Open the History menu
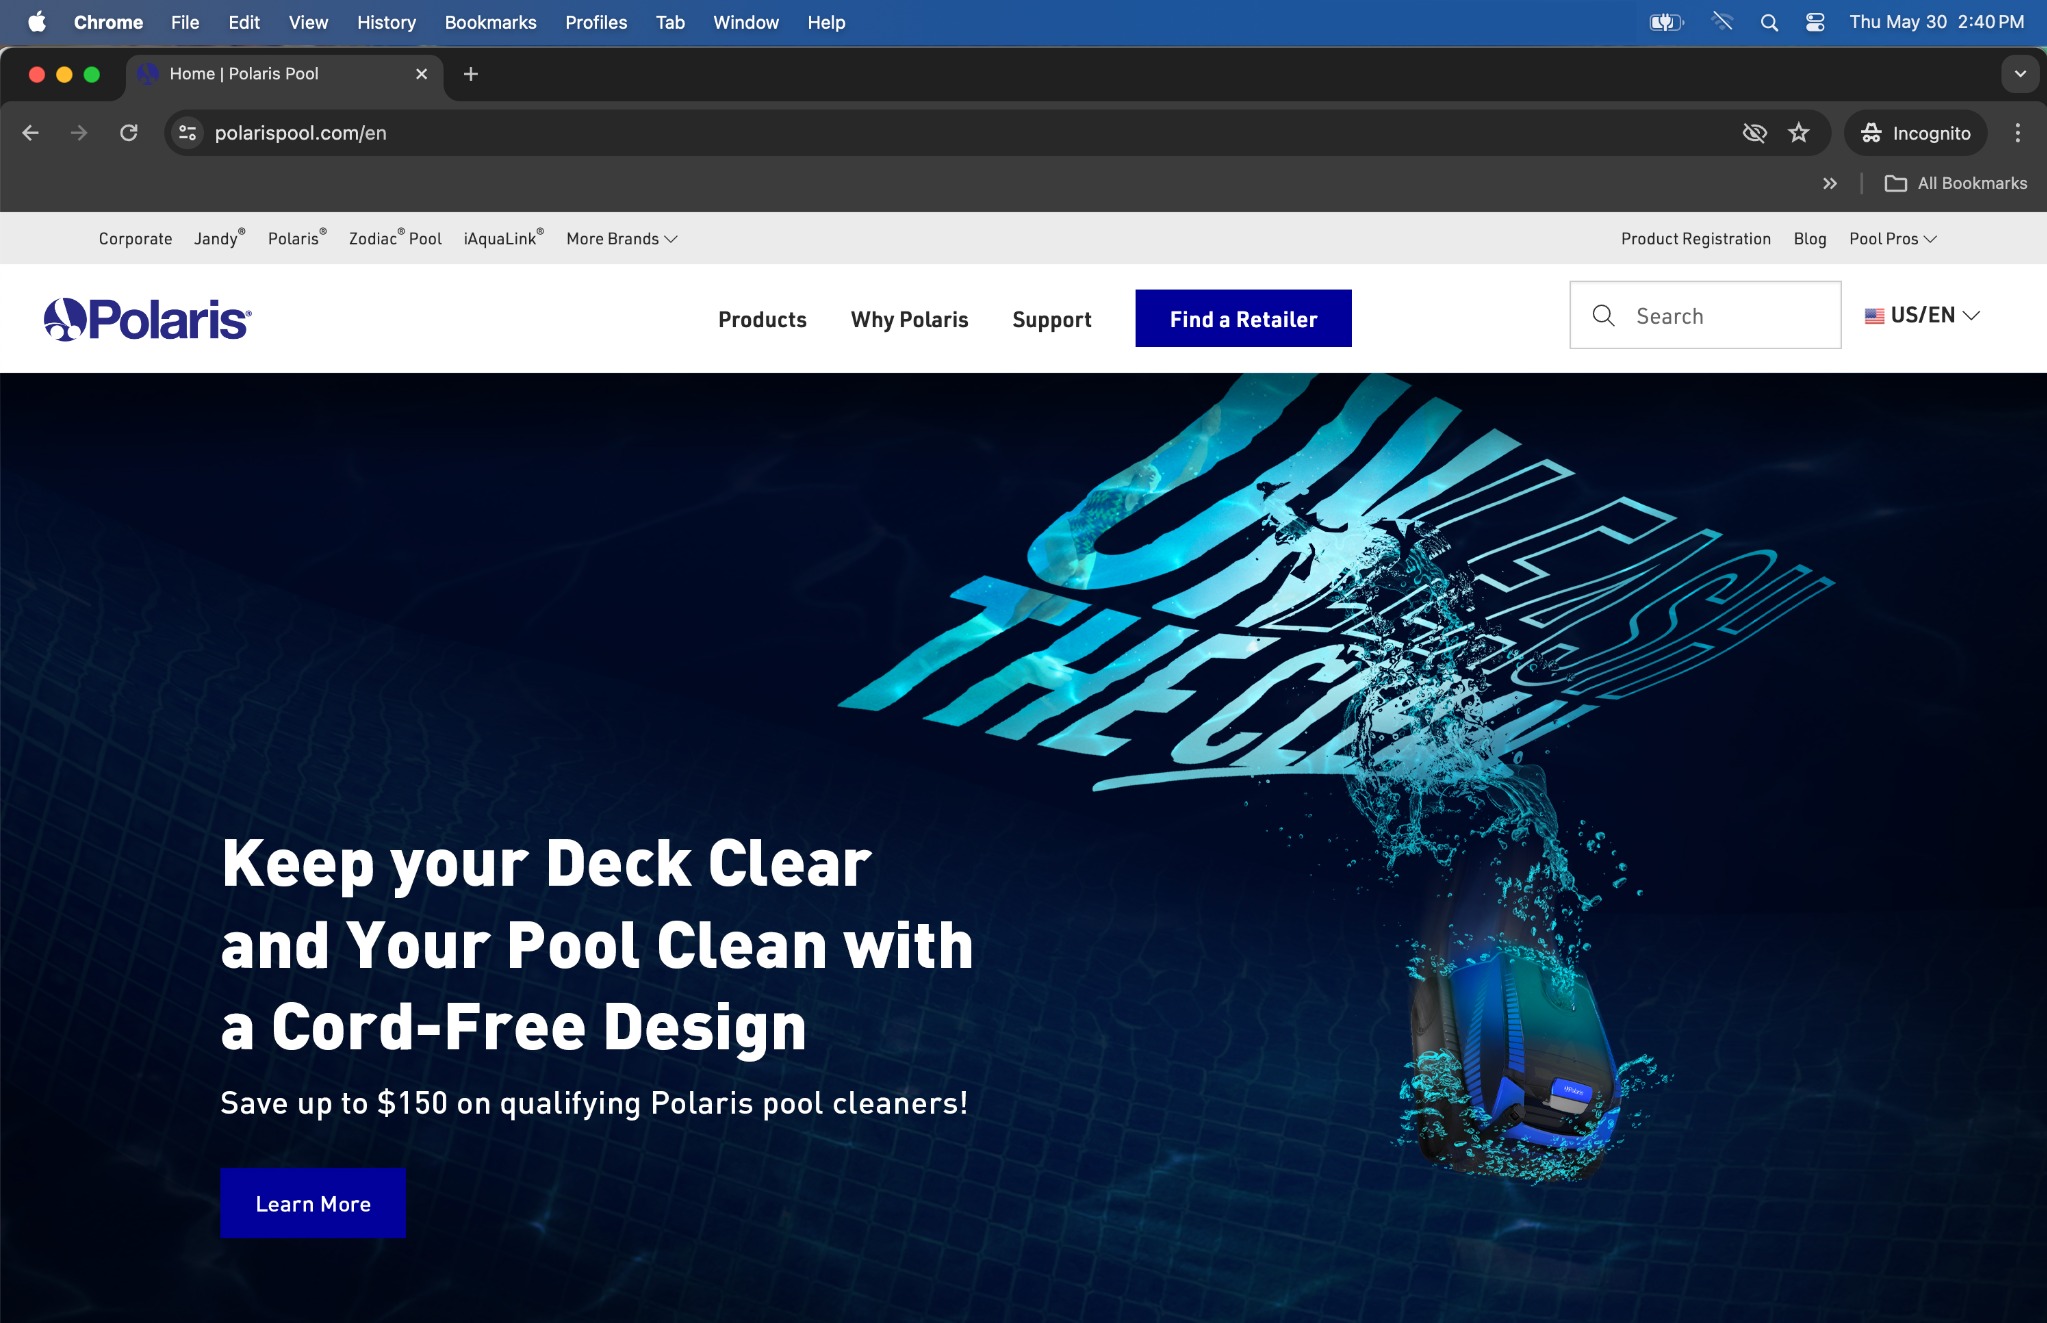This screenshot has height=1323, width=2047. (x=386, y=22)
